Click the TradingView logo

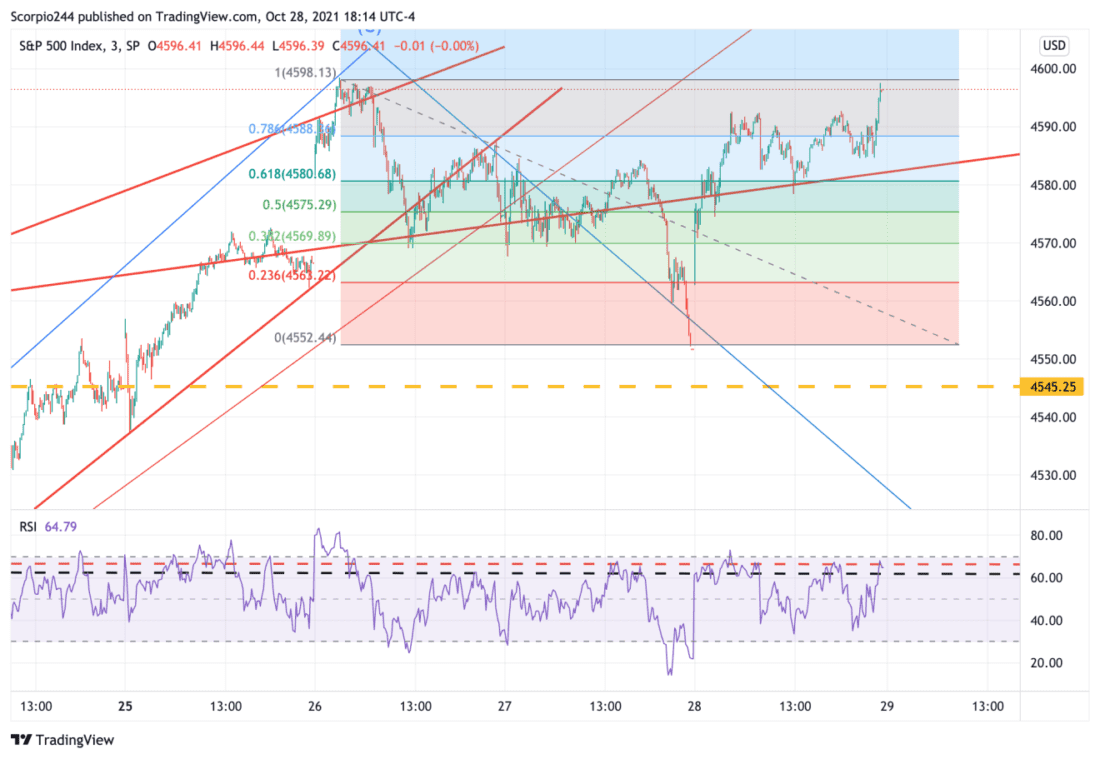62,740
